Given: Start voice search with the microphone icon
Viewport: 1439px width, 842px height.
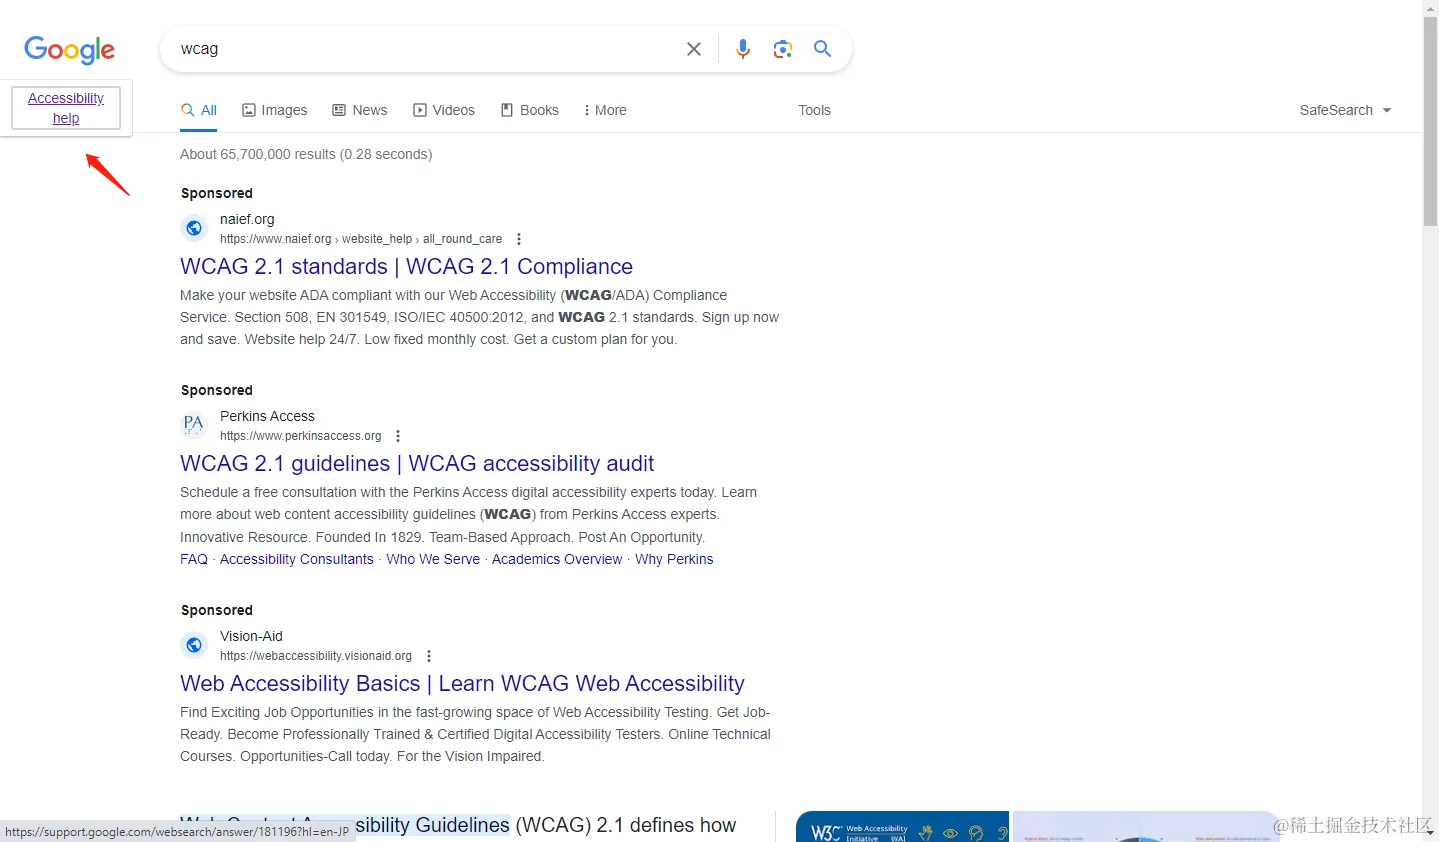Looking at the screenshot, I should point(743,49).
